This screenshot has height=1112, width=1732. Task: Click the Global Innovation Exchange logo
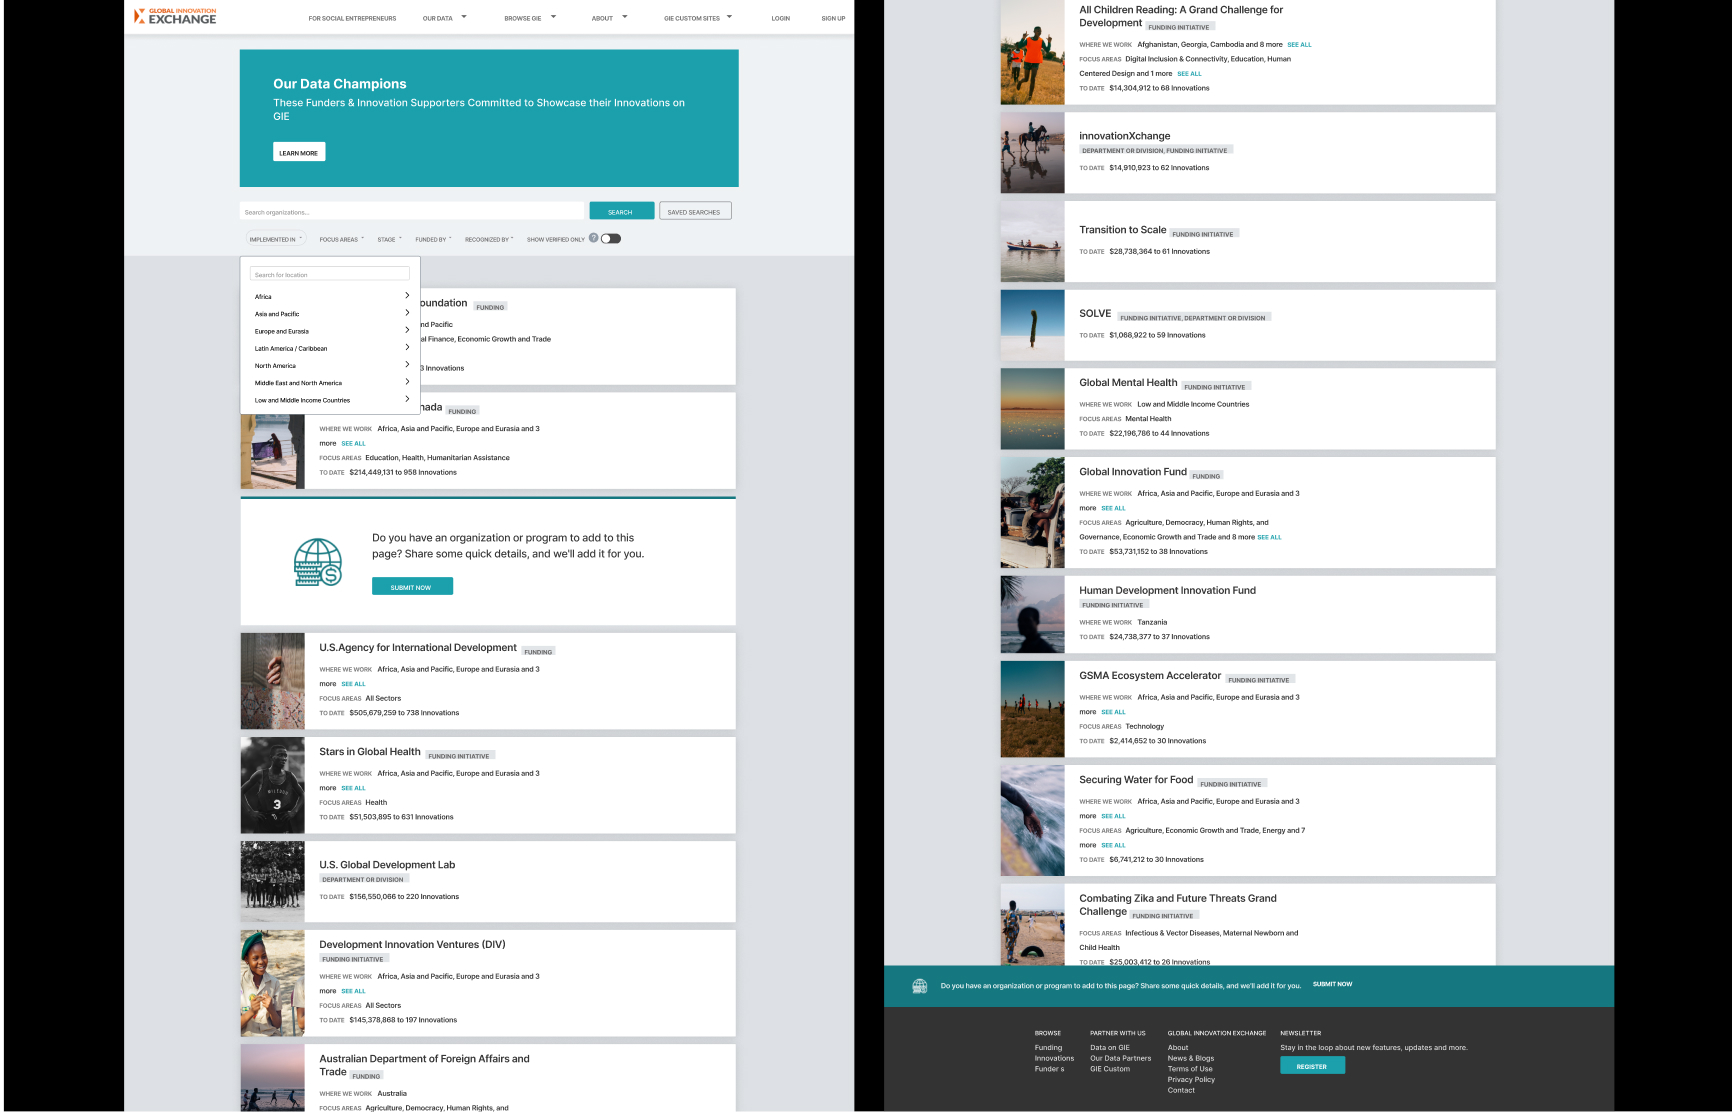[x=175, y=16]
